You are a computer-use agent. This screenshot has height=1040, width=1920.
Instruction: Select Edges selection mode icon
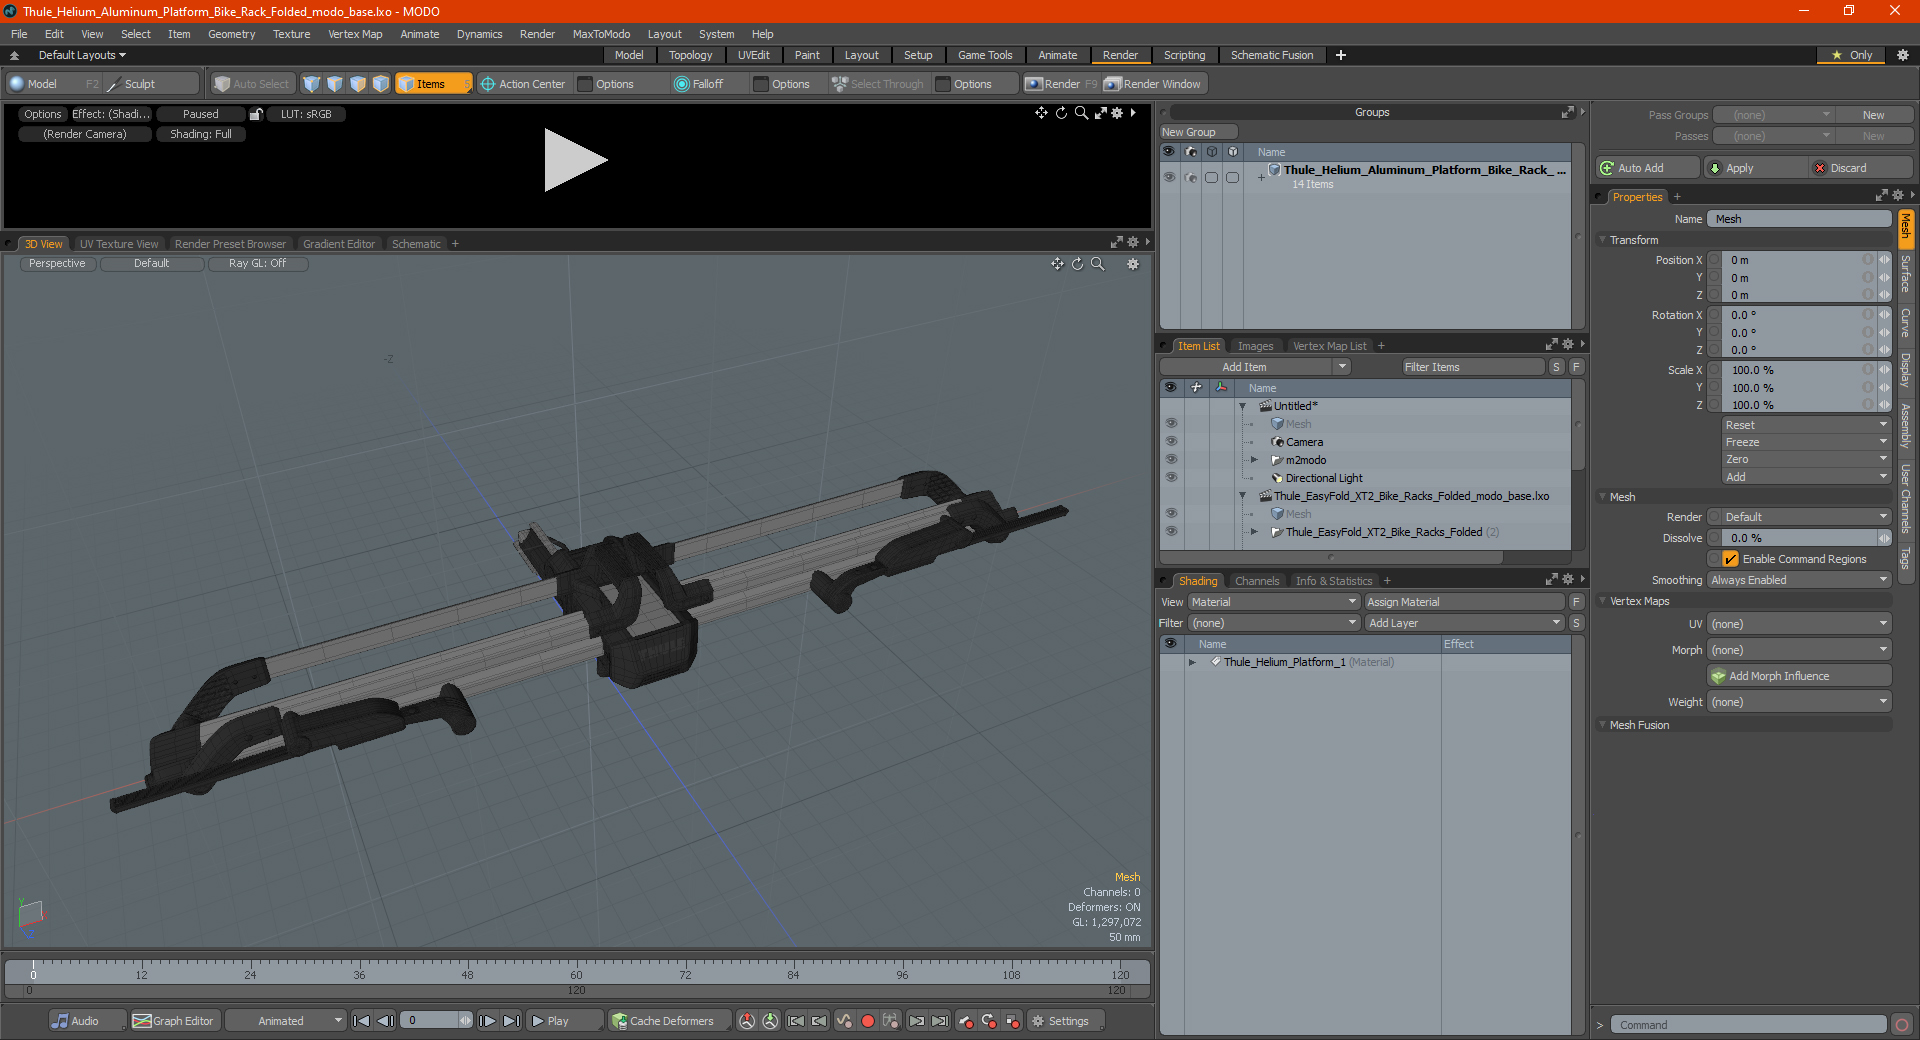pyautogui.click(x=334, y=84)
